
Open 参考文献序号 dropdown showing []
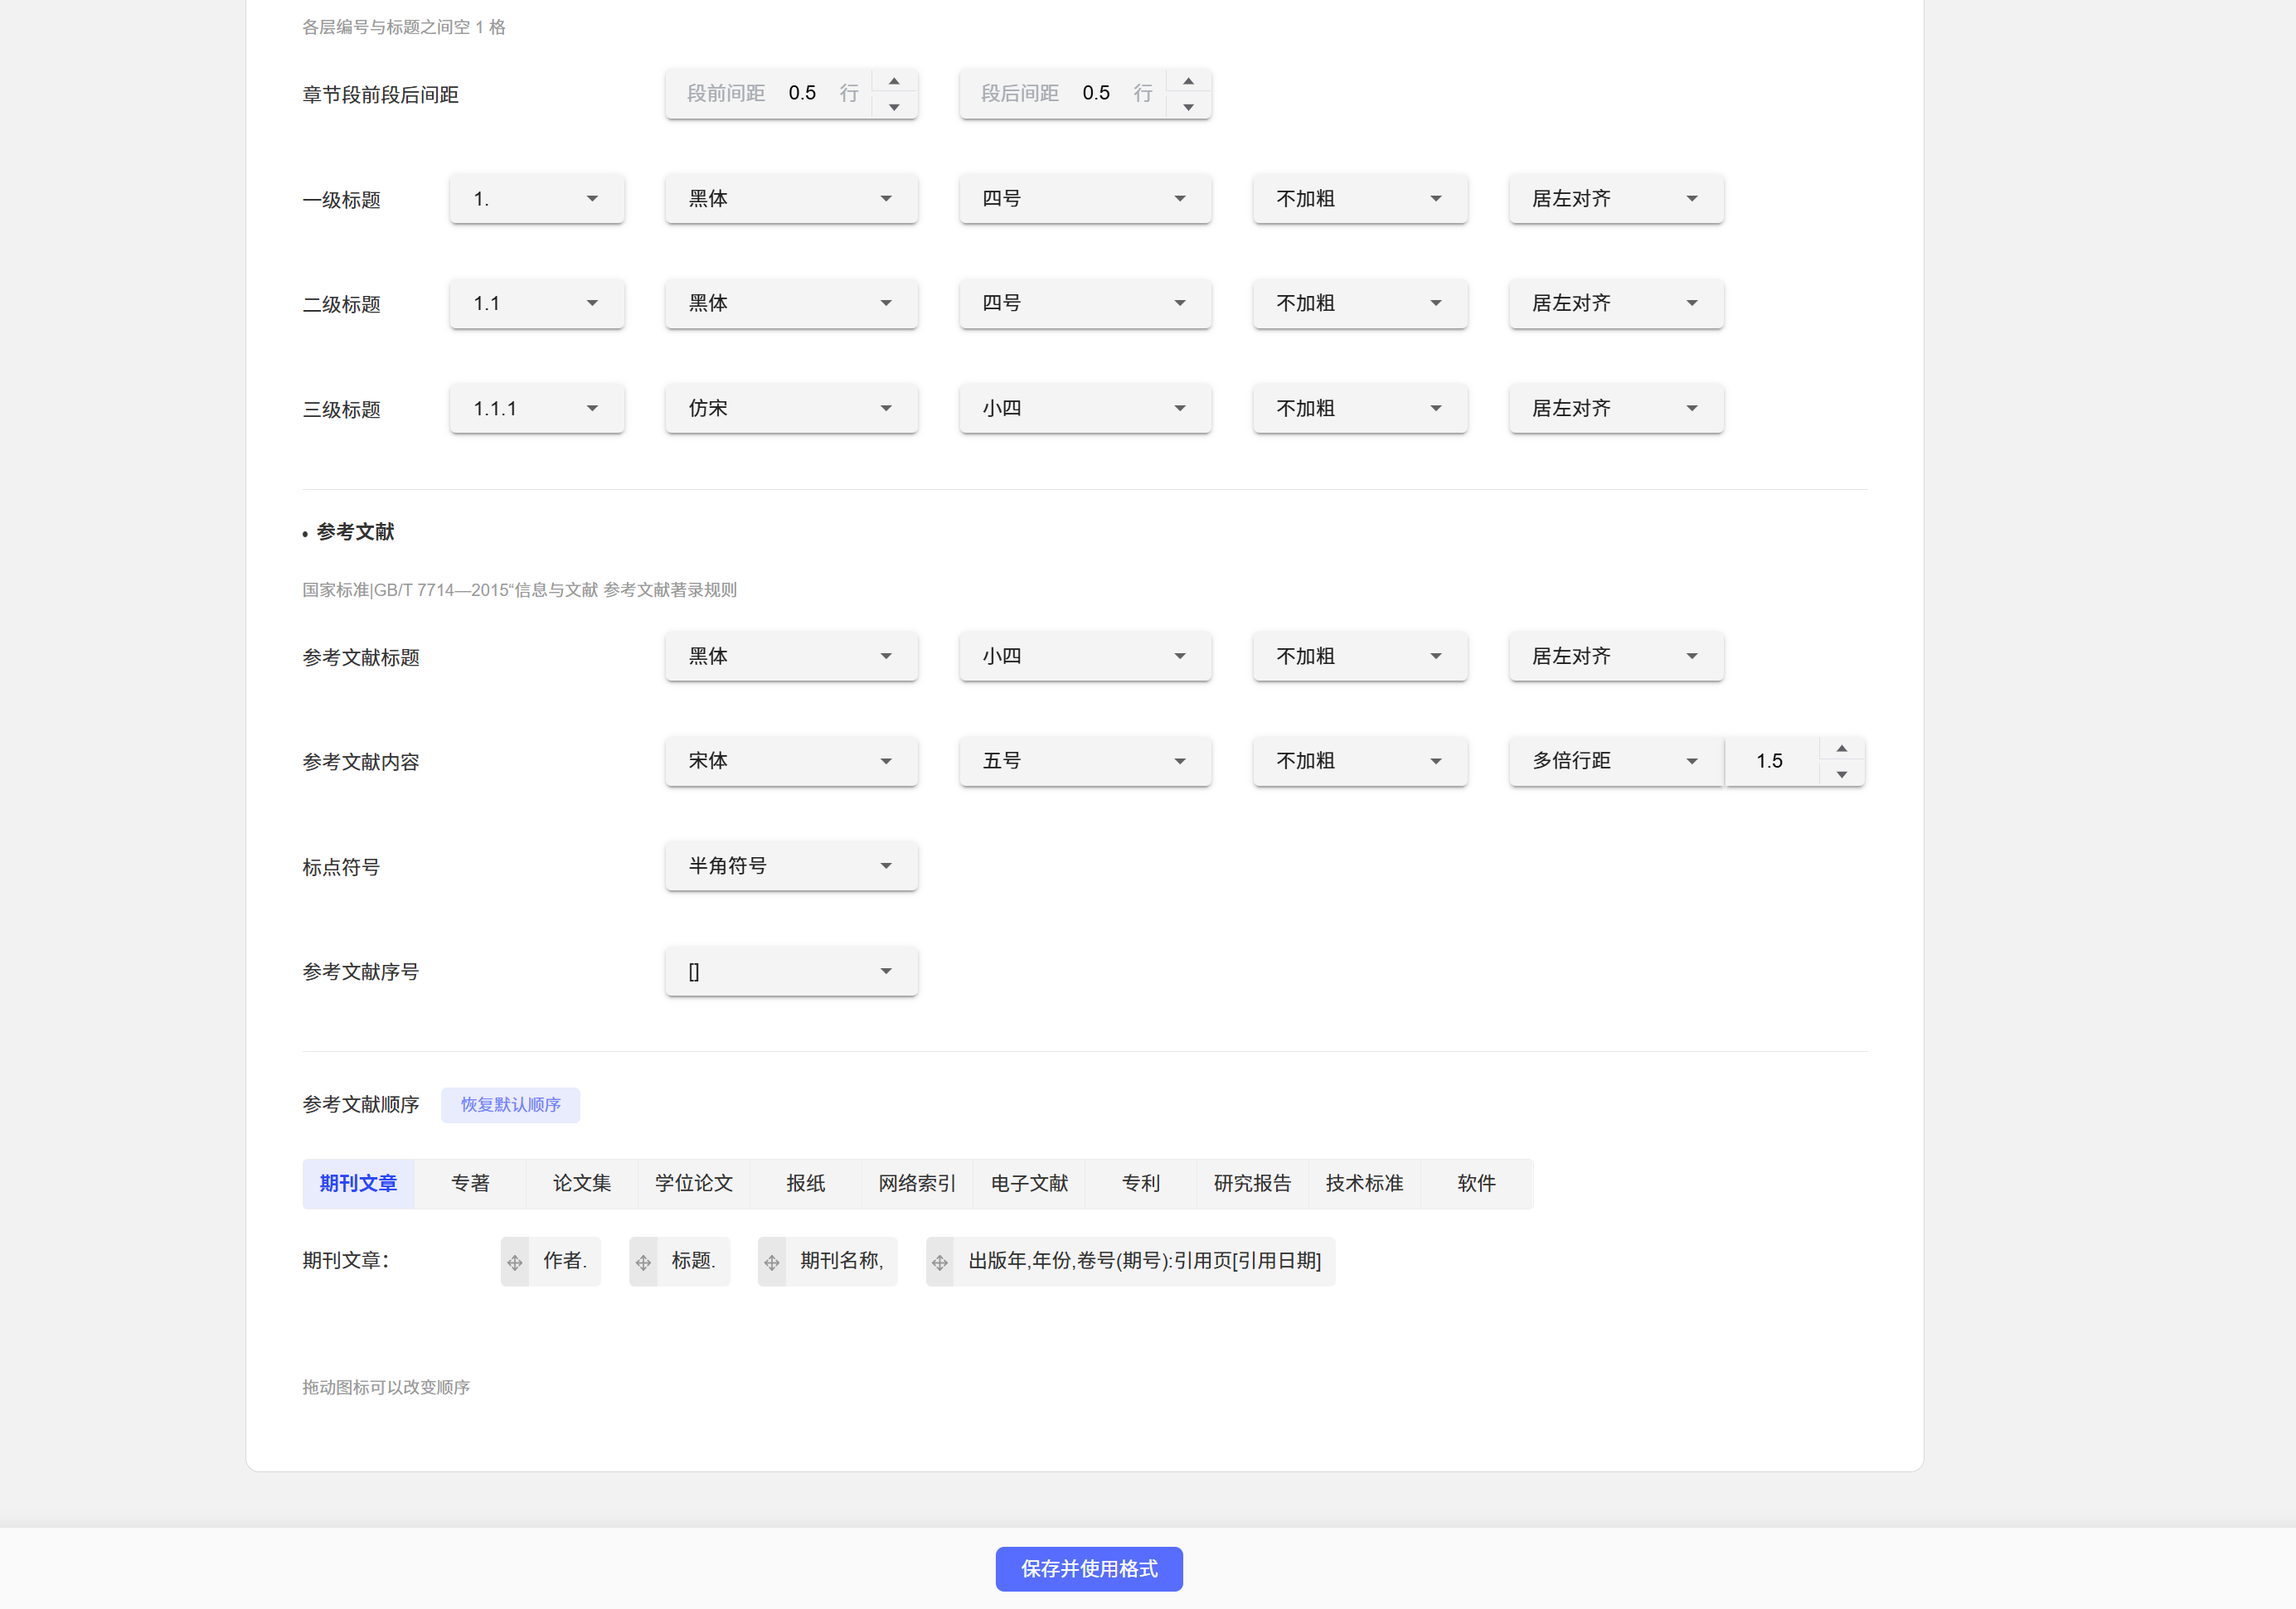[x=791, y=971]
